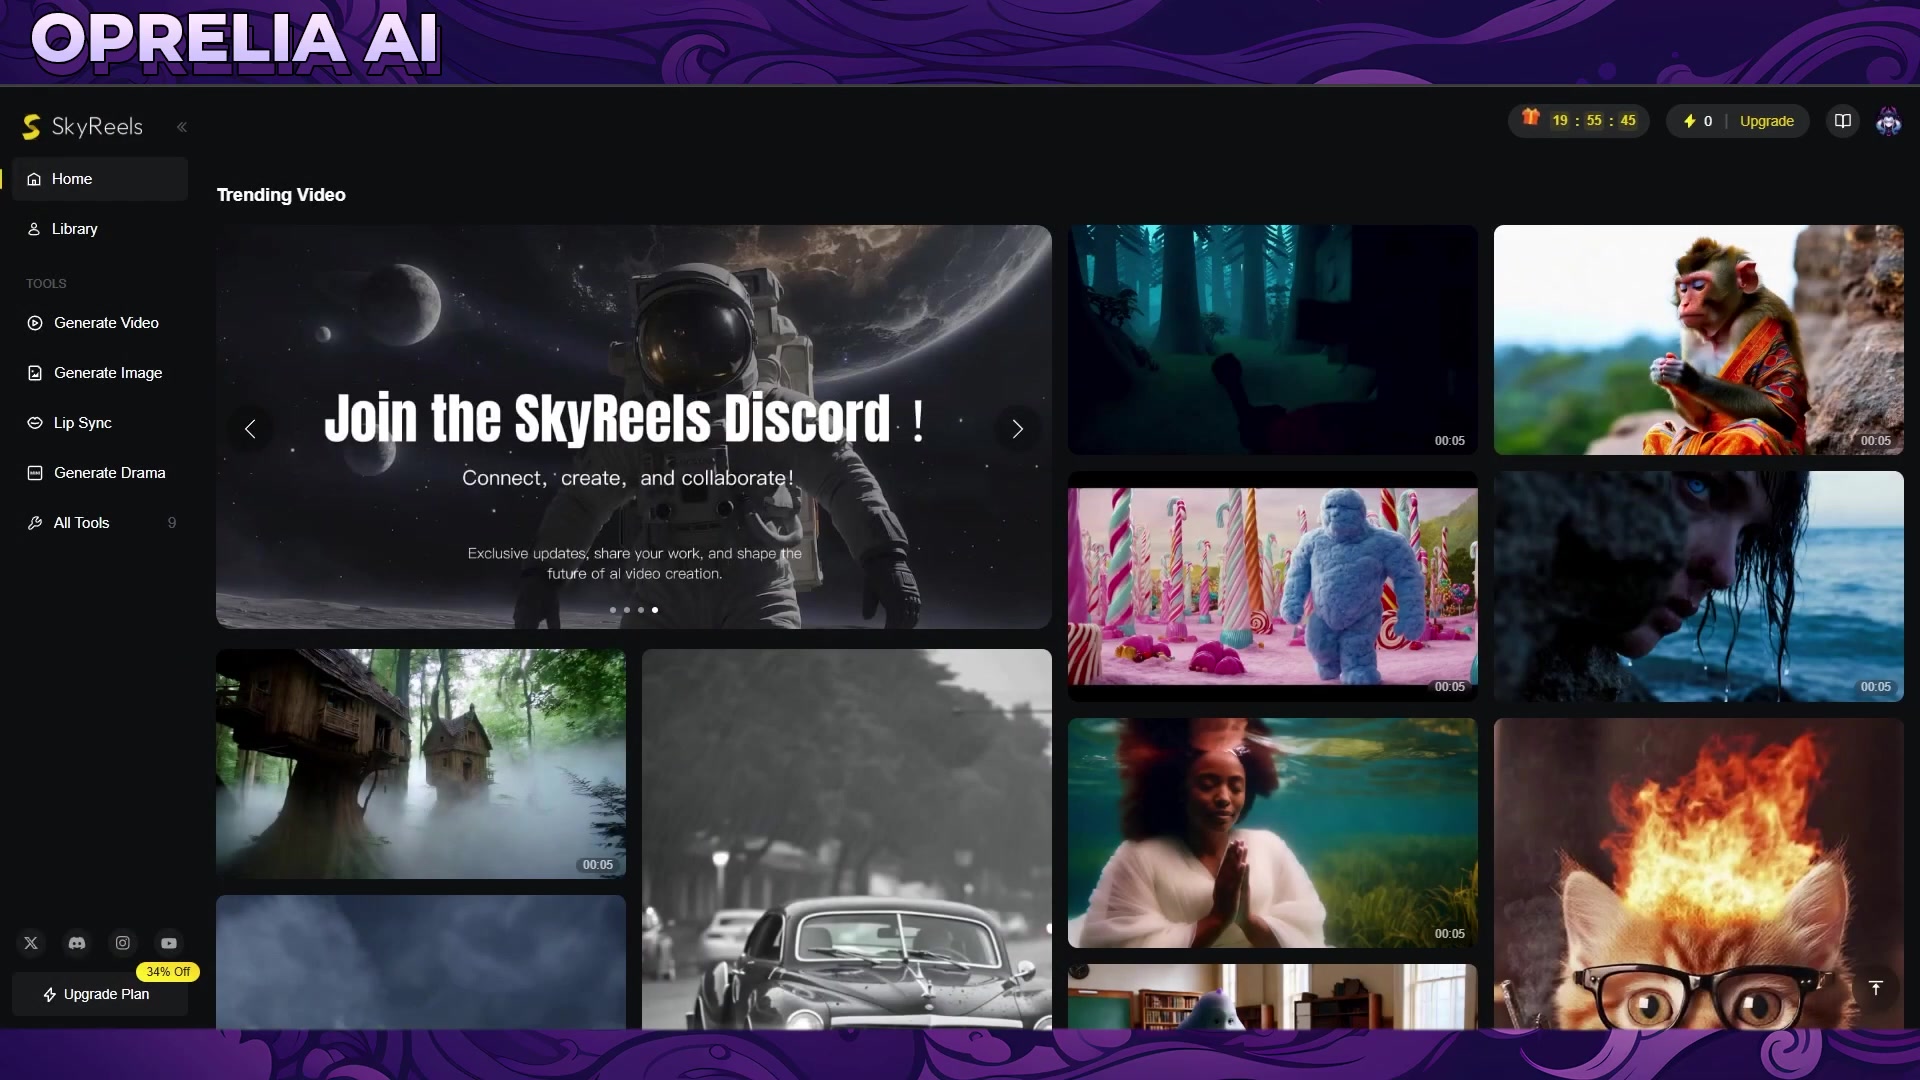Open the YouTube social link icon
1920x1080 pixels.
[x=169, y=943]
